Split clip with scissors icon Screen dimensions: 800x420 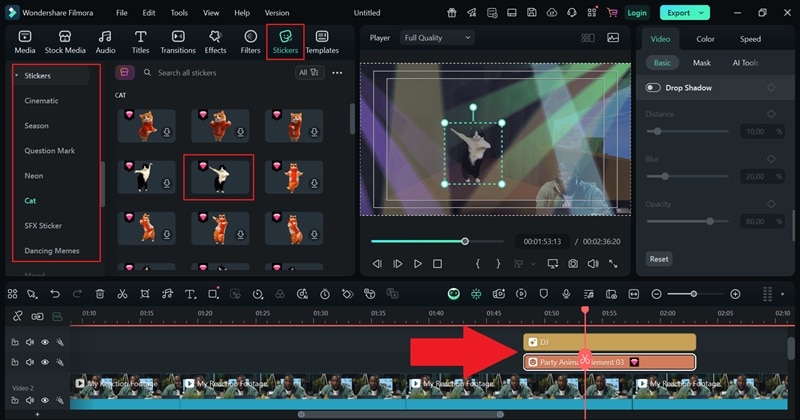pyautogui.click(x=122, y=293)
